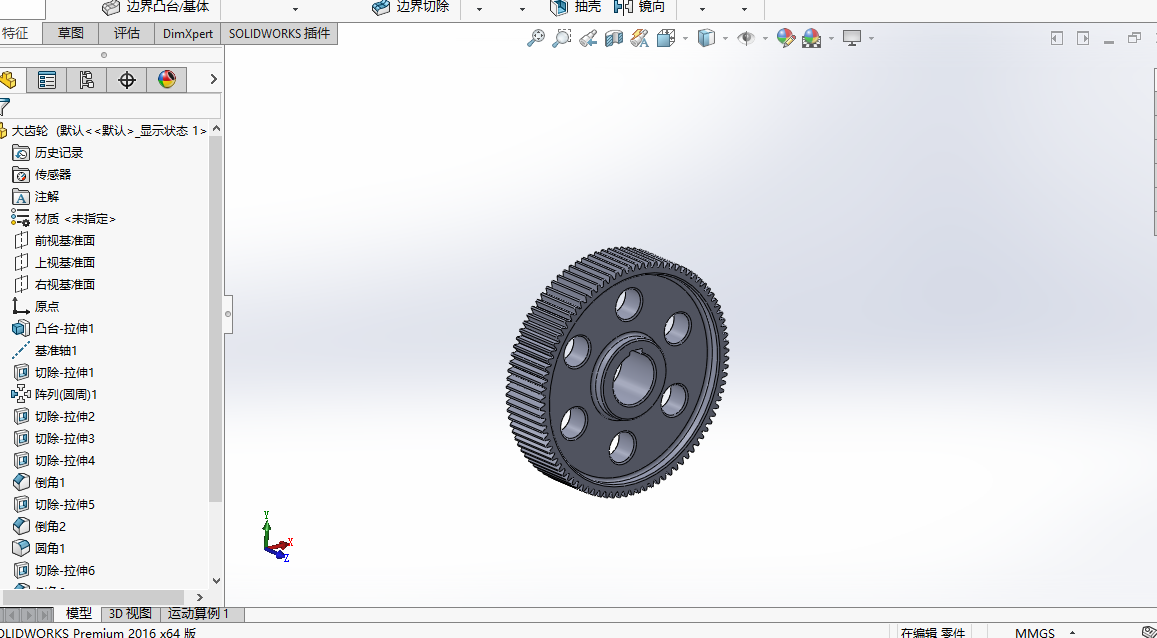Click the MMGS unit system in status bar
The image size is (1157, 638).
(1035, 633)
